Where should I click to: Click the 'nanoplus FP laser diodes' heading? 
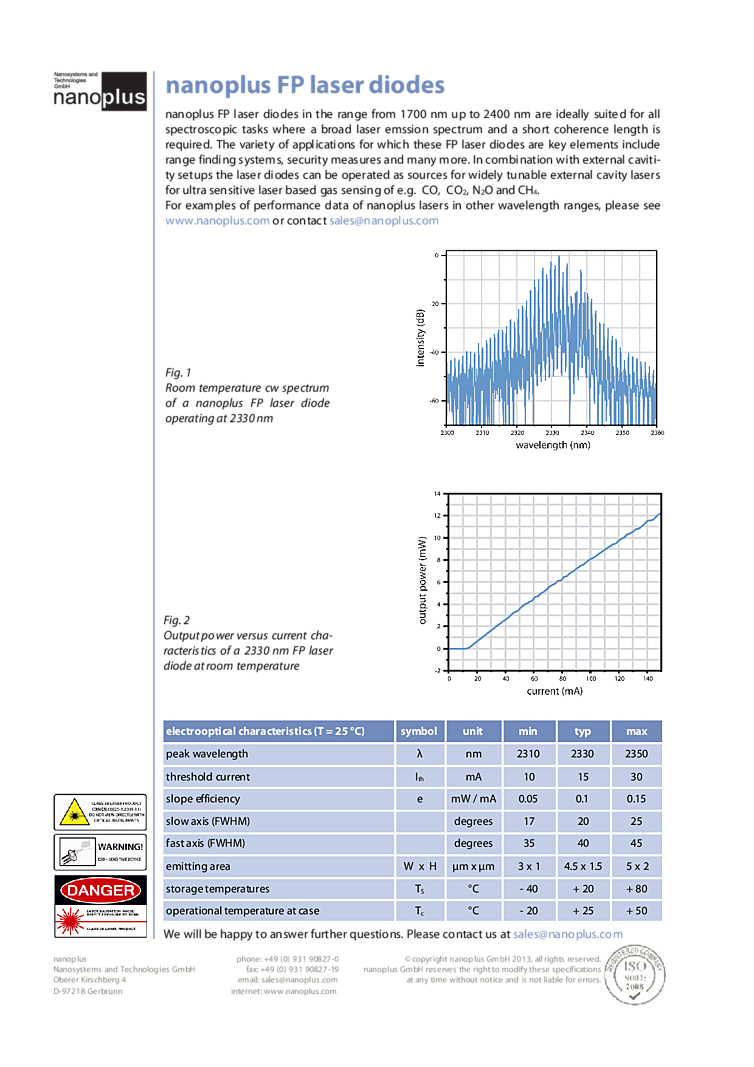[x=304, y=87]
